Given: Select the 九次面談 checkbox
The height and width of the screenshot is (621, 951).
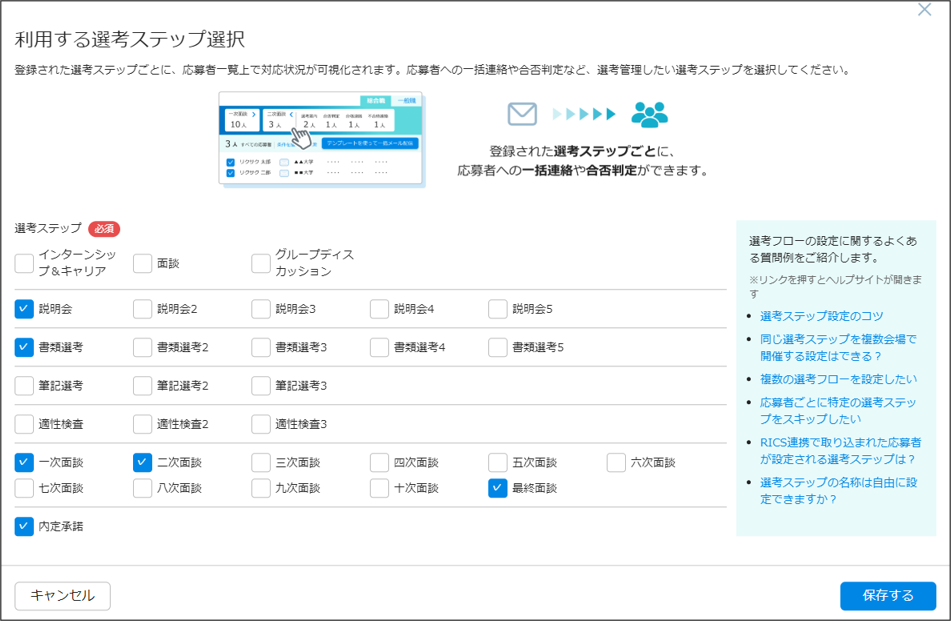Looking at the screenshot, I should coord(261,488).
